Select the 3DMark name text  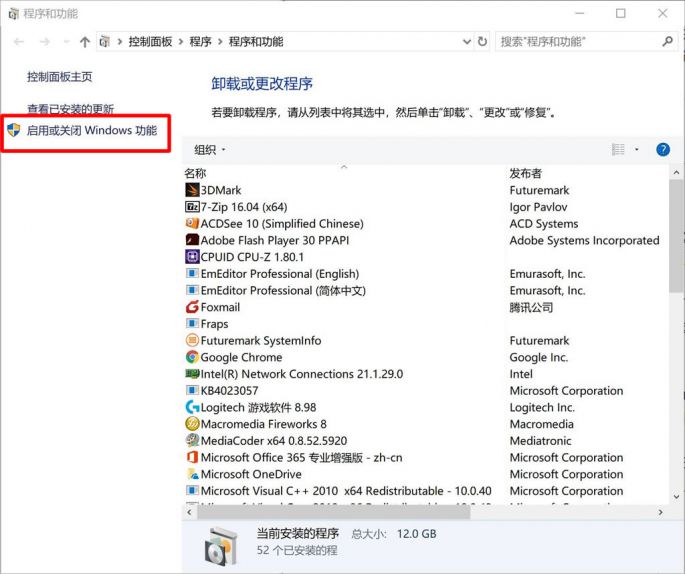click(x=221, y=190)
